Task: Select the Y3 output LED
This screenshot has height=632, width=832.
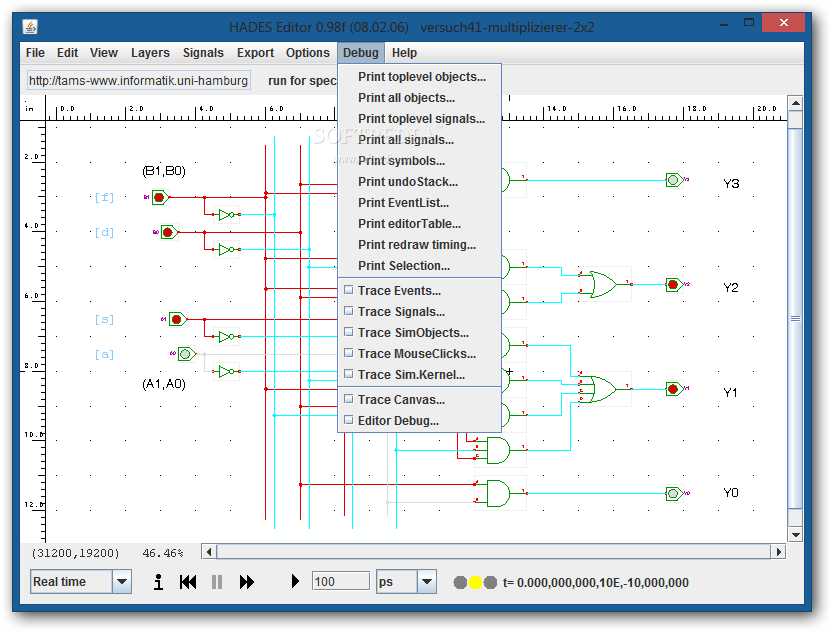Action: (674, 180)
